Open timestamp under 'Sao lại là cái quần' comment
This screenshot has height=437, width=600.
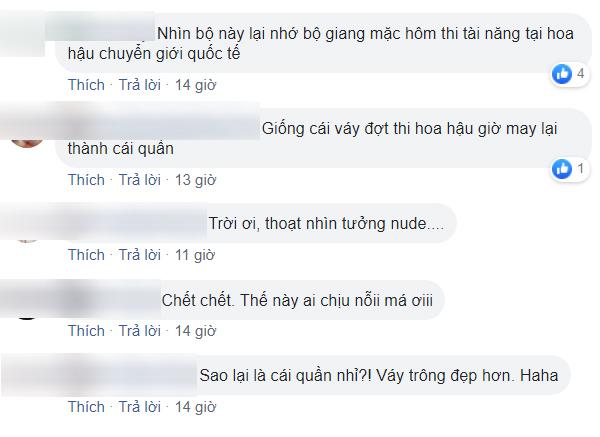coord(195,407)
